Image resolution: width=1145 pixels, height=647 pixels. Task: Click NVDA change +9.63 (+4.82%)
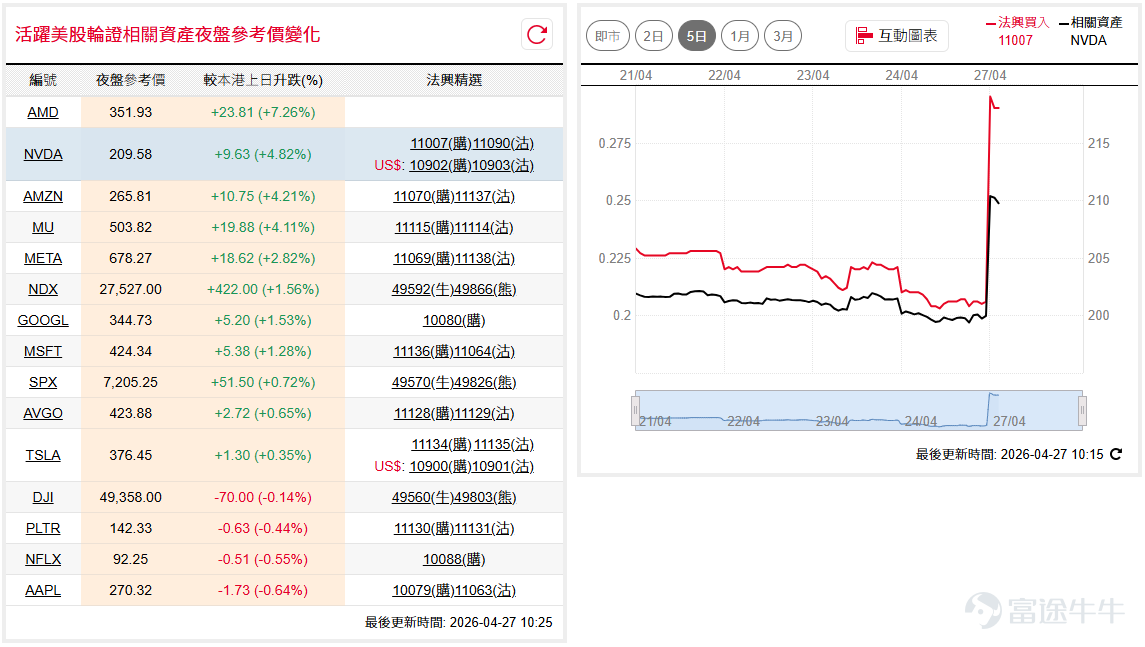tap(263, 154)
